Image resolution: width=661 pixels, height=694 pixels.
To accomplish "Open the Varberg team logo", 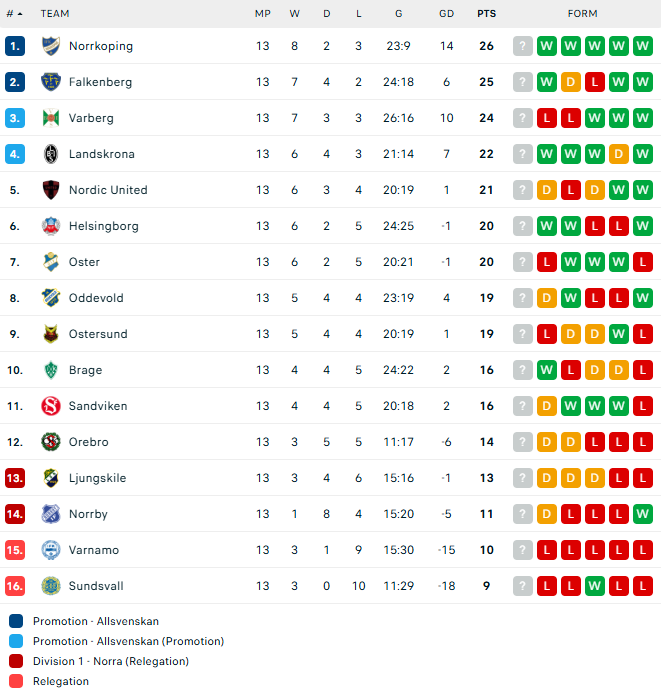I will pos(50,118).
